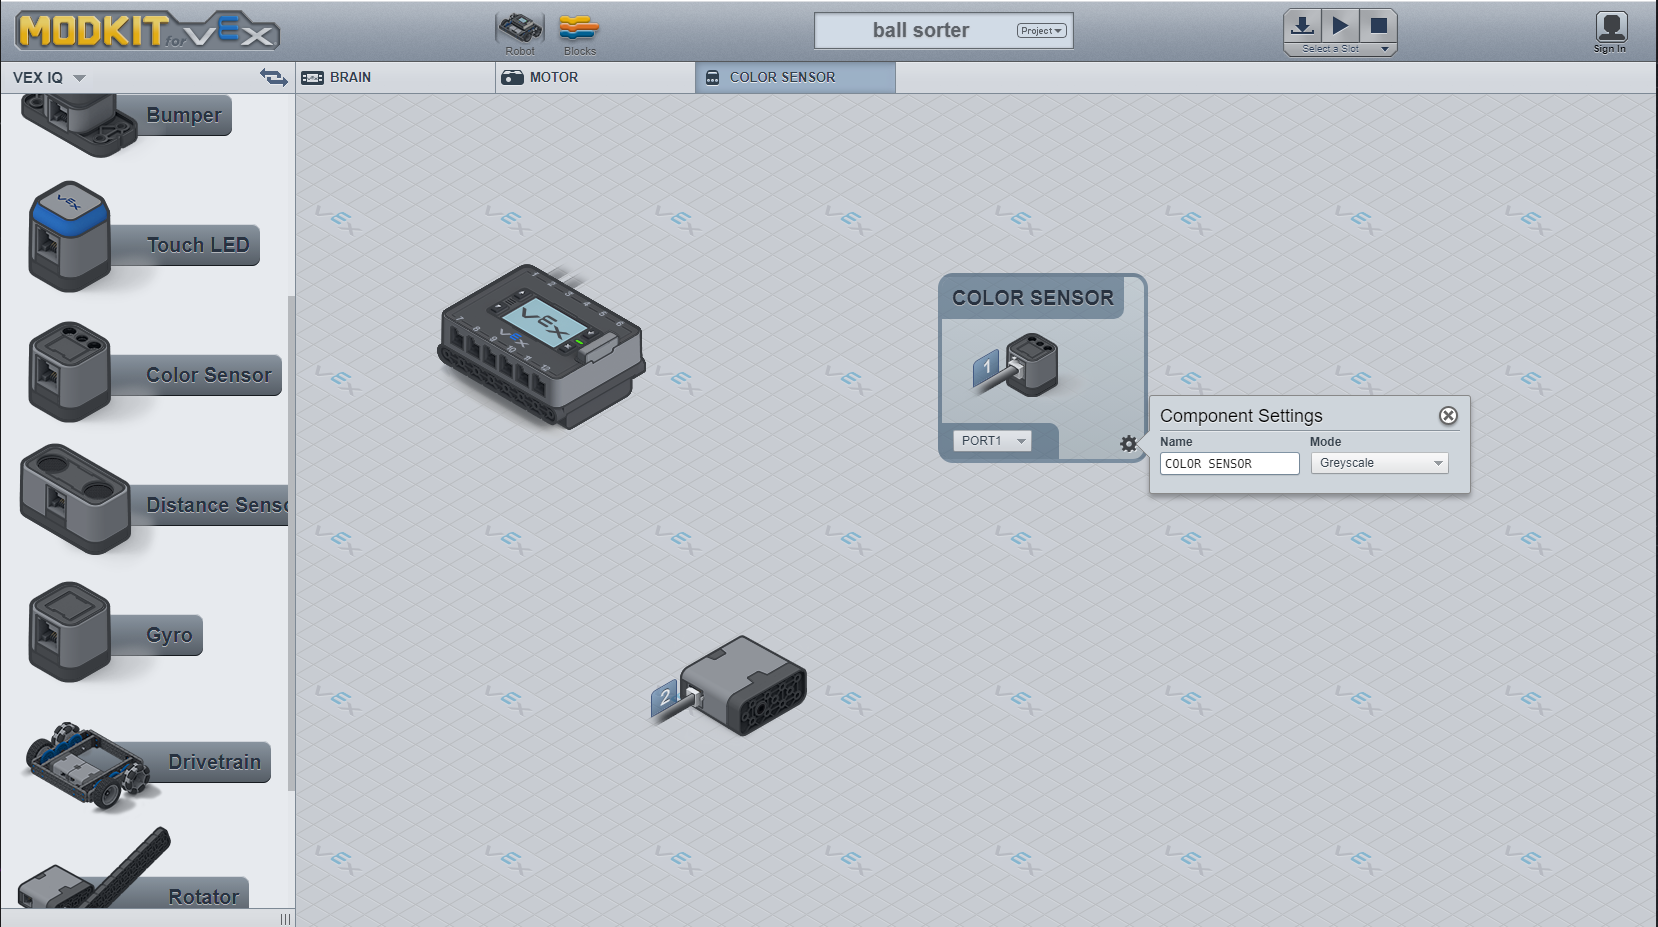Click the download-to-robot icon
The image size is (1658, 927).
tap(1300, 25)
